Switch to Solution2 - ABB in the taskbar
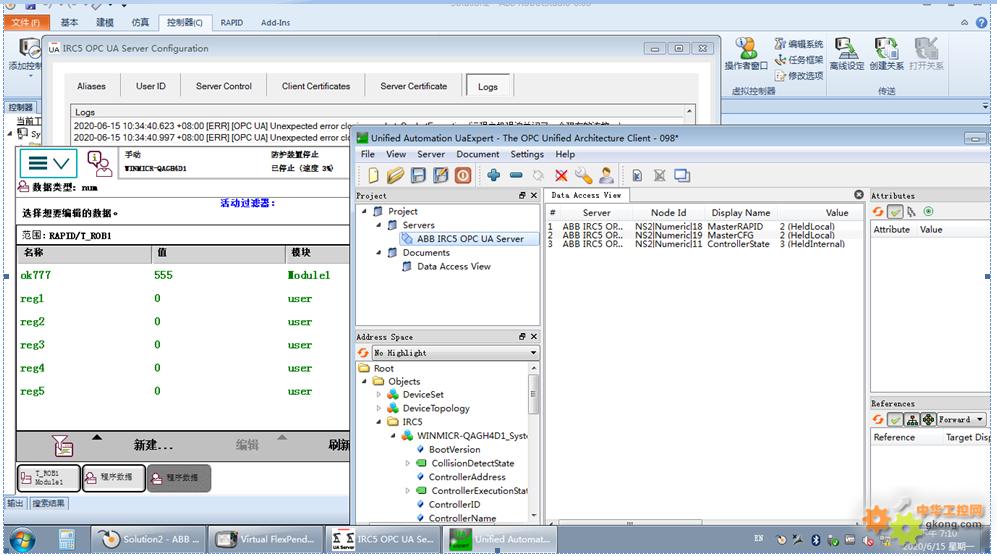Screen dimensions: 997x556 point(150,539)
